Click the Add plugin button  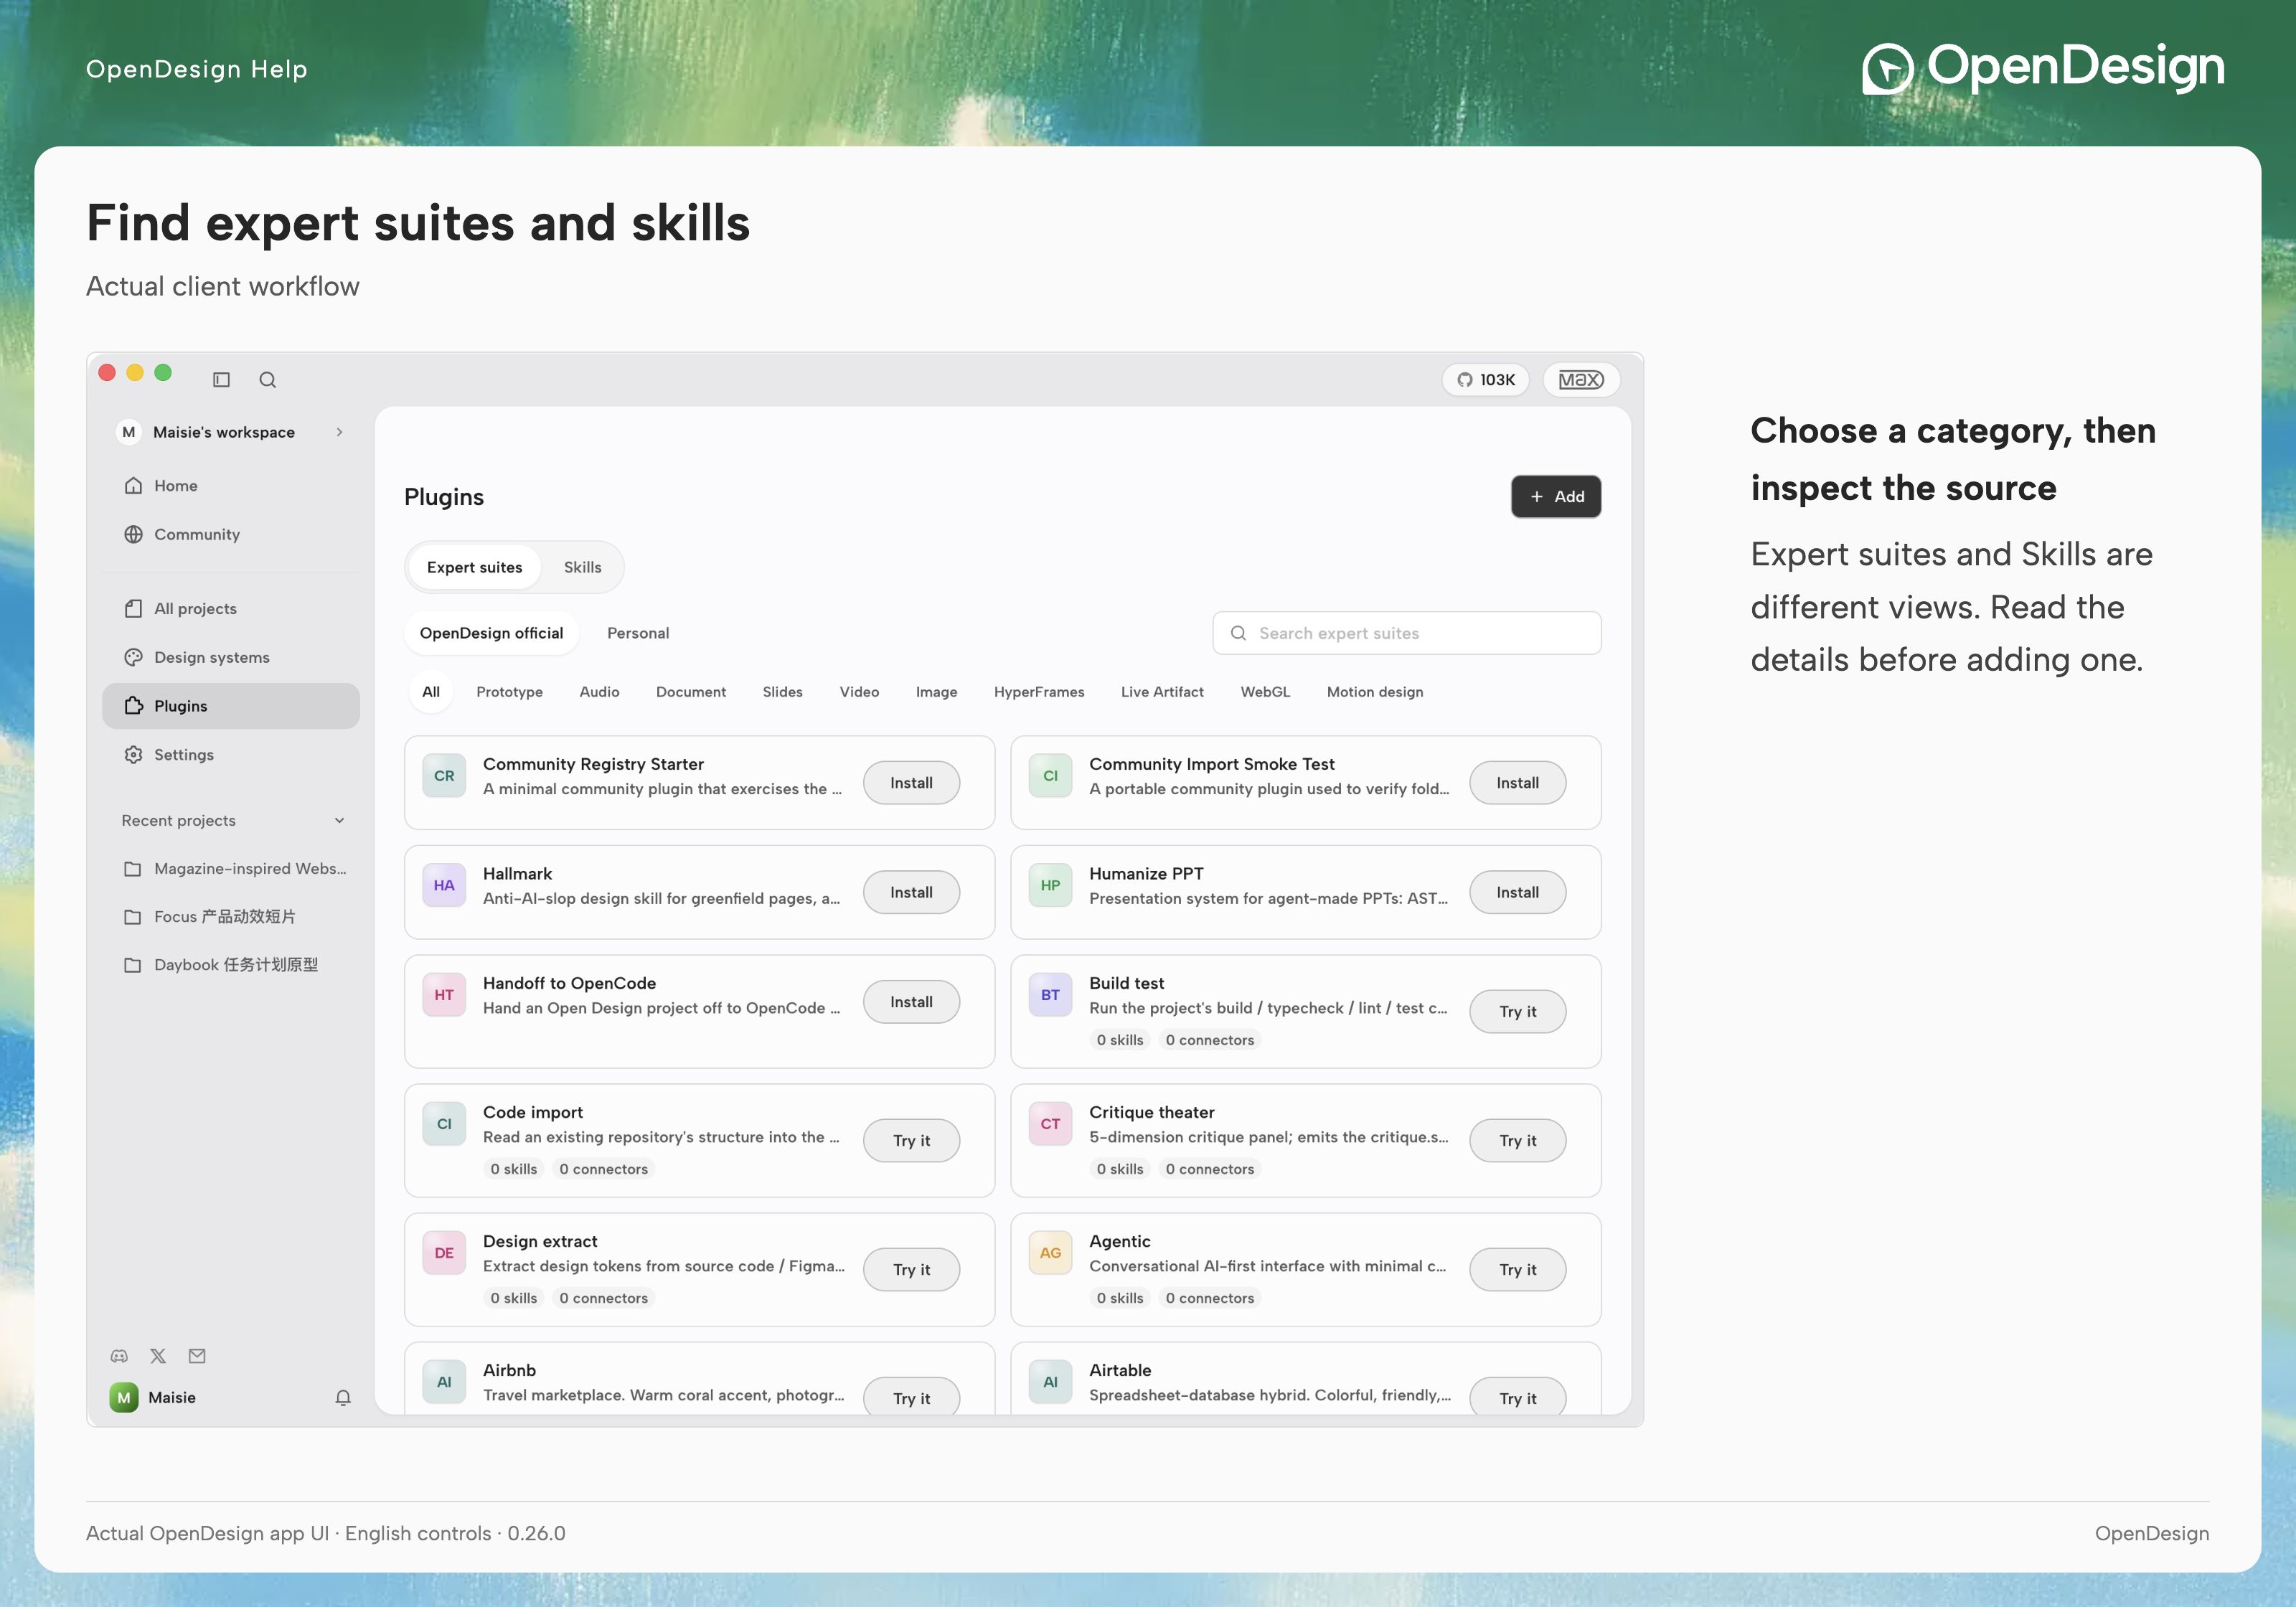pyautogui.click(x=1556, y=497)
